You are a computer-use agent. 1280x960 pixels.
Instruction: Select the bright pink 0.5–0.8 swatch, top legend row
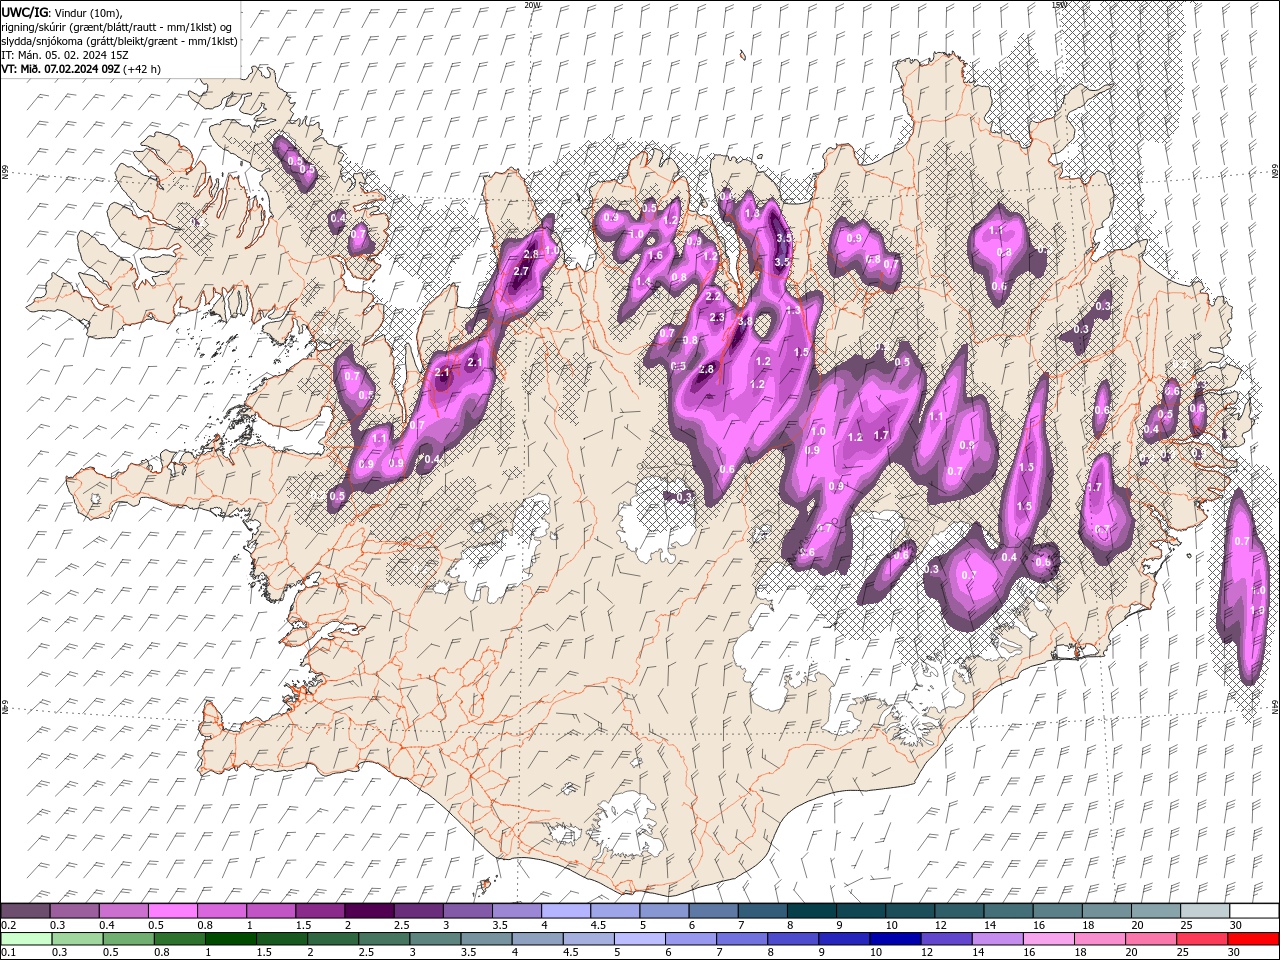[x=172, y=911]
